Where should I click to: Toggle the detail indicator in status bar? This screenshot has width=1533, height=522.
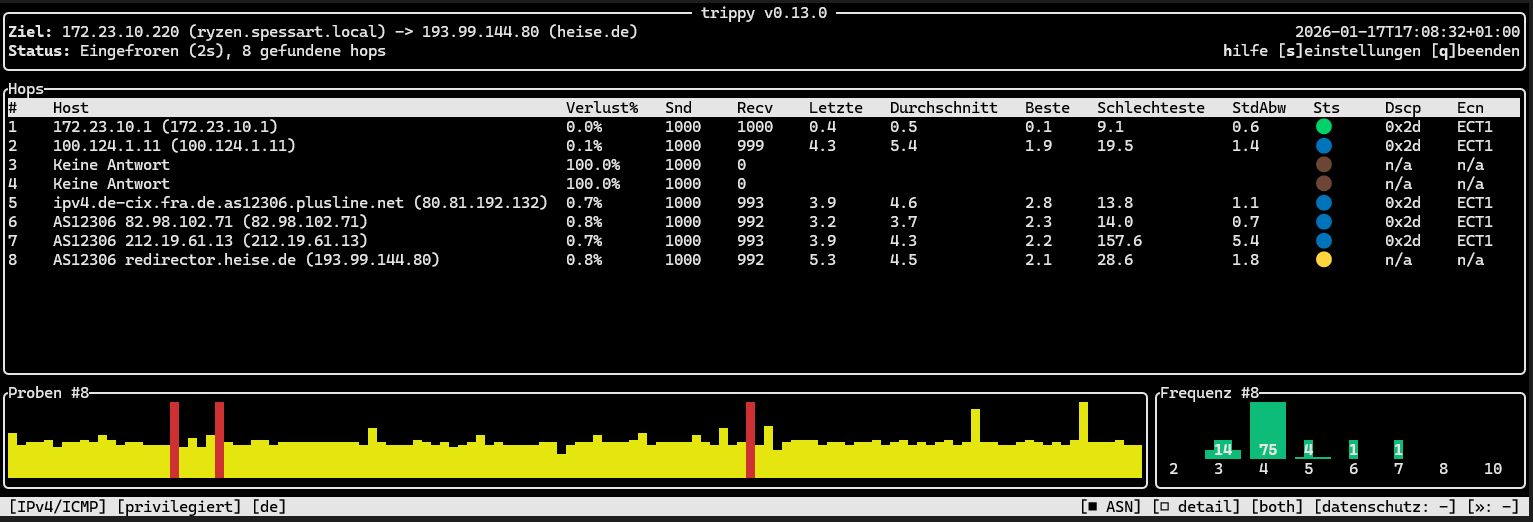(1197, 507)
